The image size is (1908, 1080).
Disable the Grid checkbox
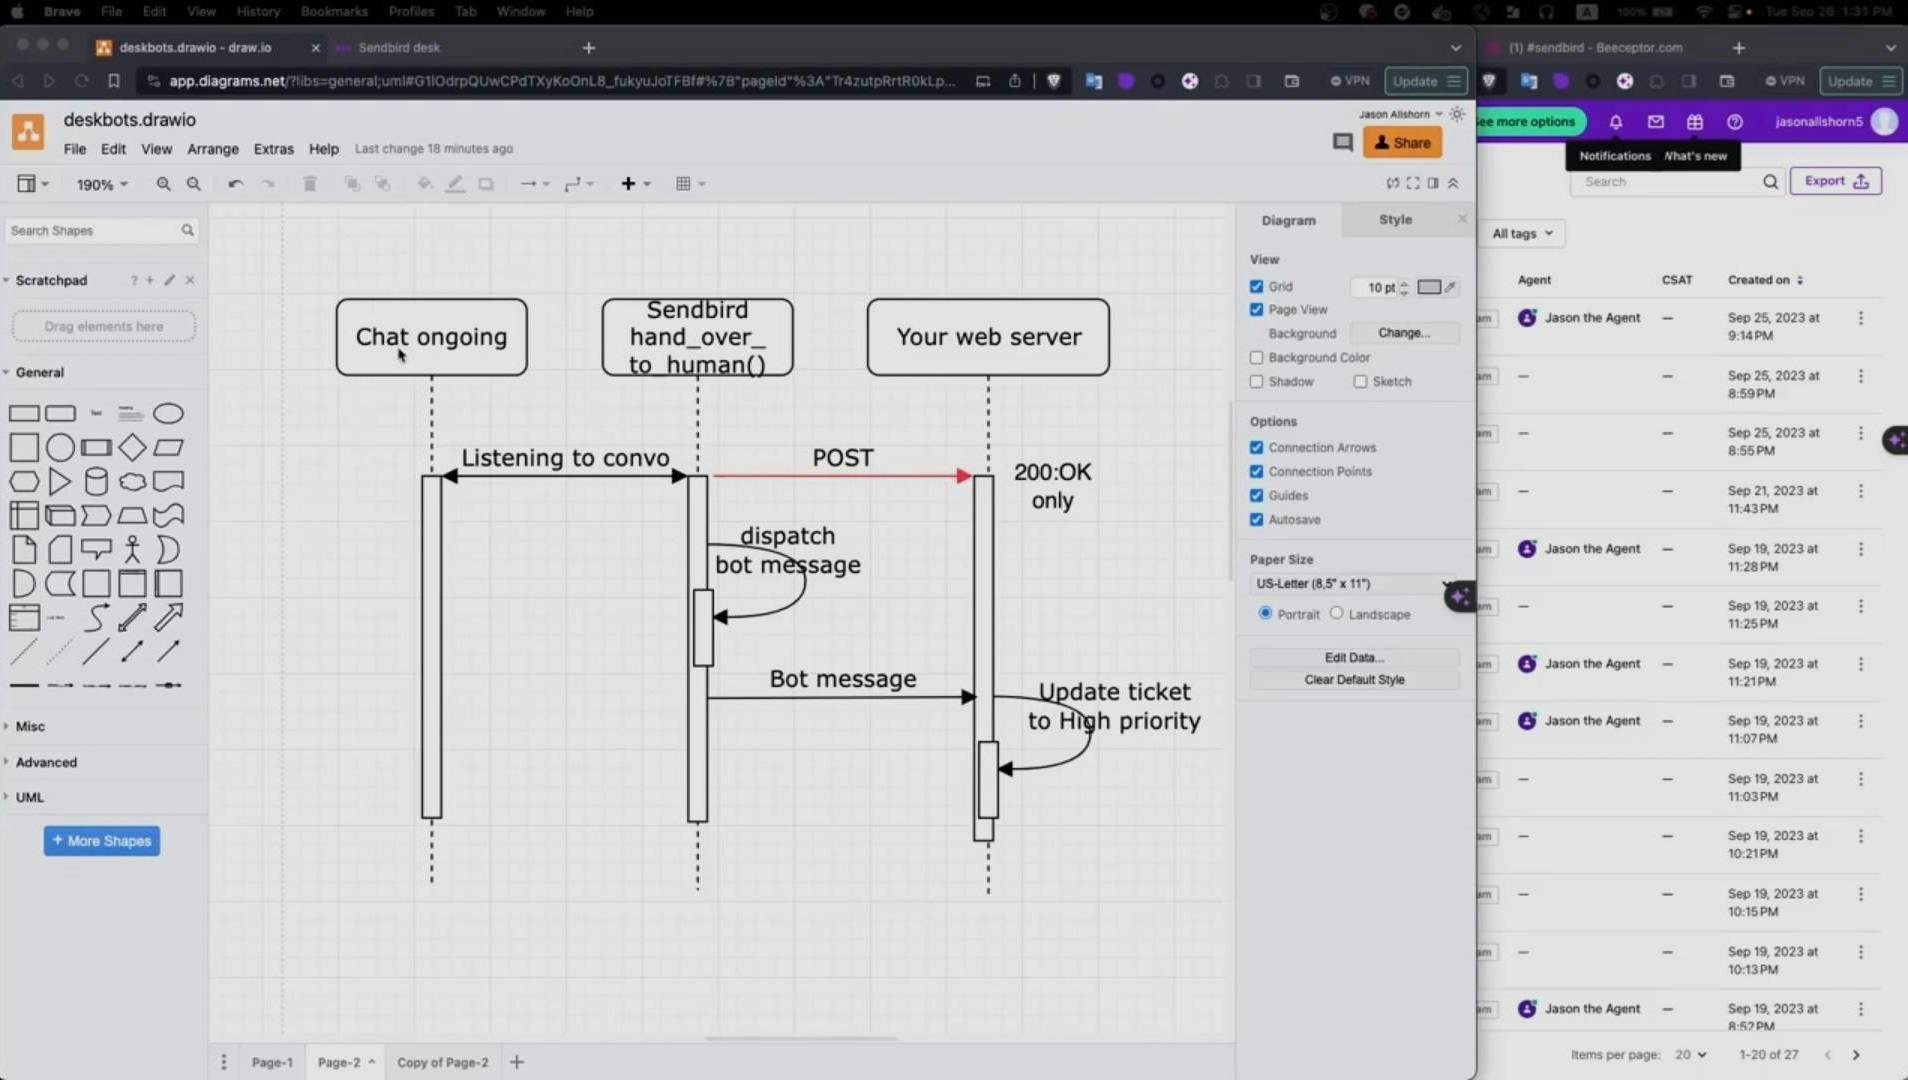pos(1256,287)
